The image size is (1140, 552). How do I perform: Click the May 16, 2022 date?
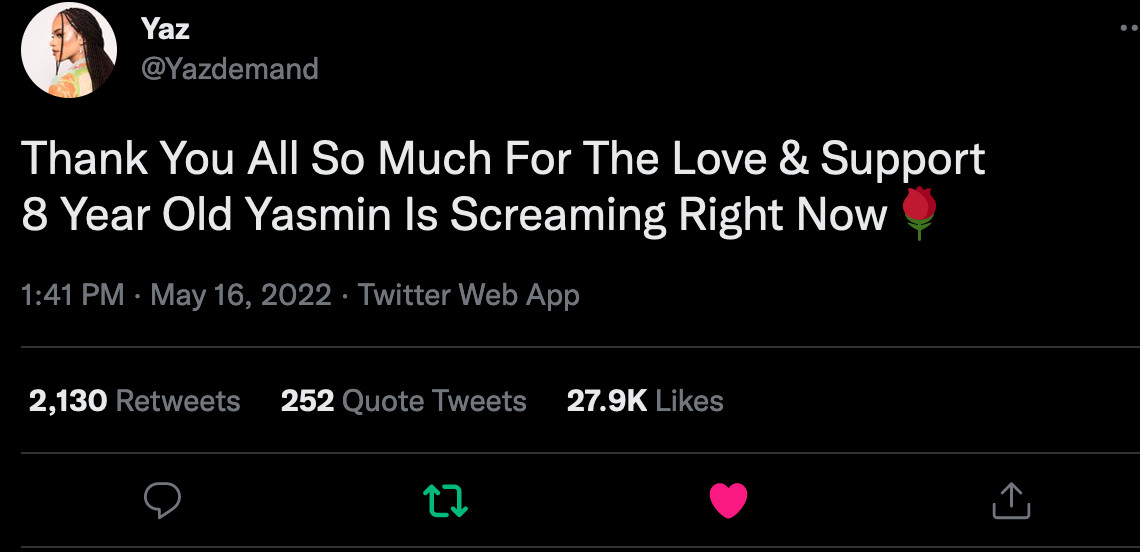(x=240, y=295)
